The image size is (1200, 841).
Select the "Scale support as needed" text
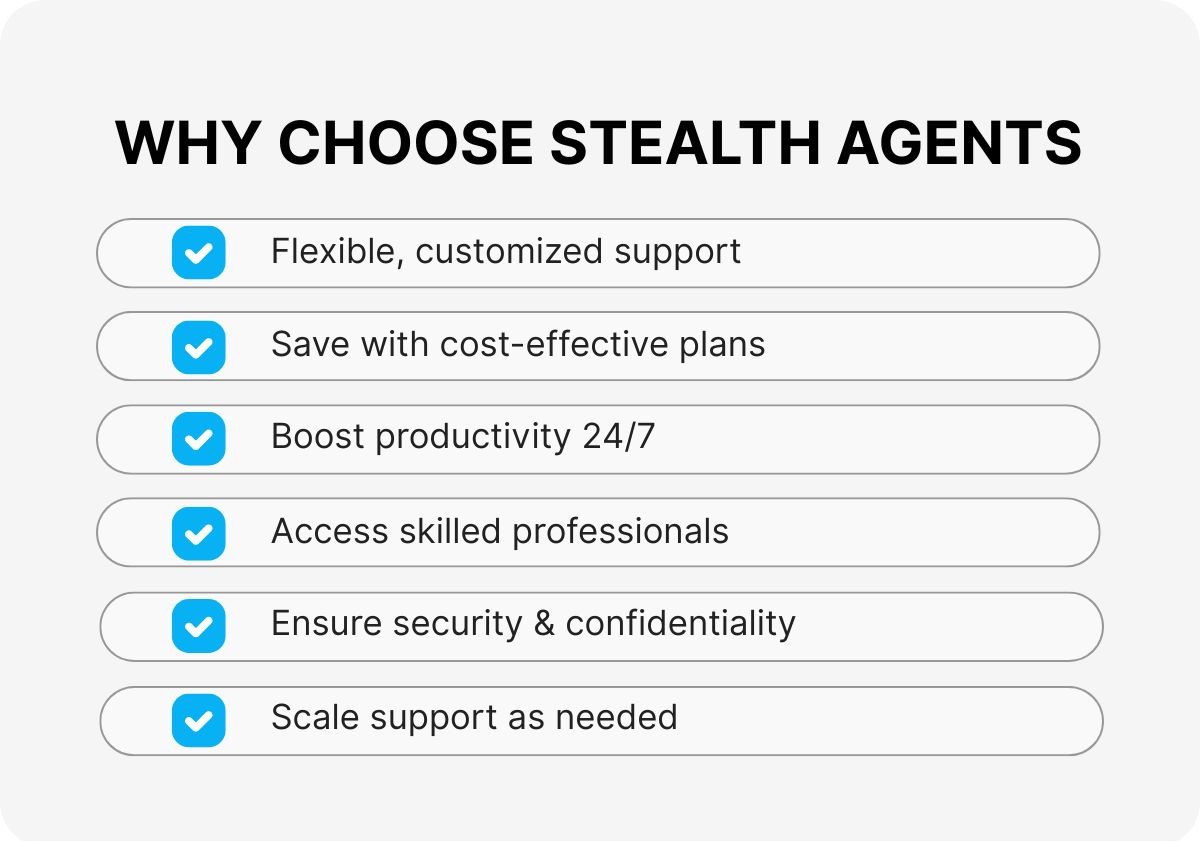point(473,718)
